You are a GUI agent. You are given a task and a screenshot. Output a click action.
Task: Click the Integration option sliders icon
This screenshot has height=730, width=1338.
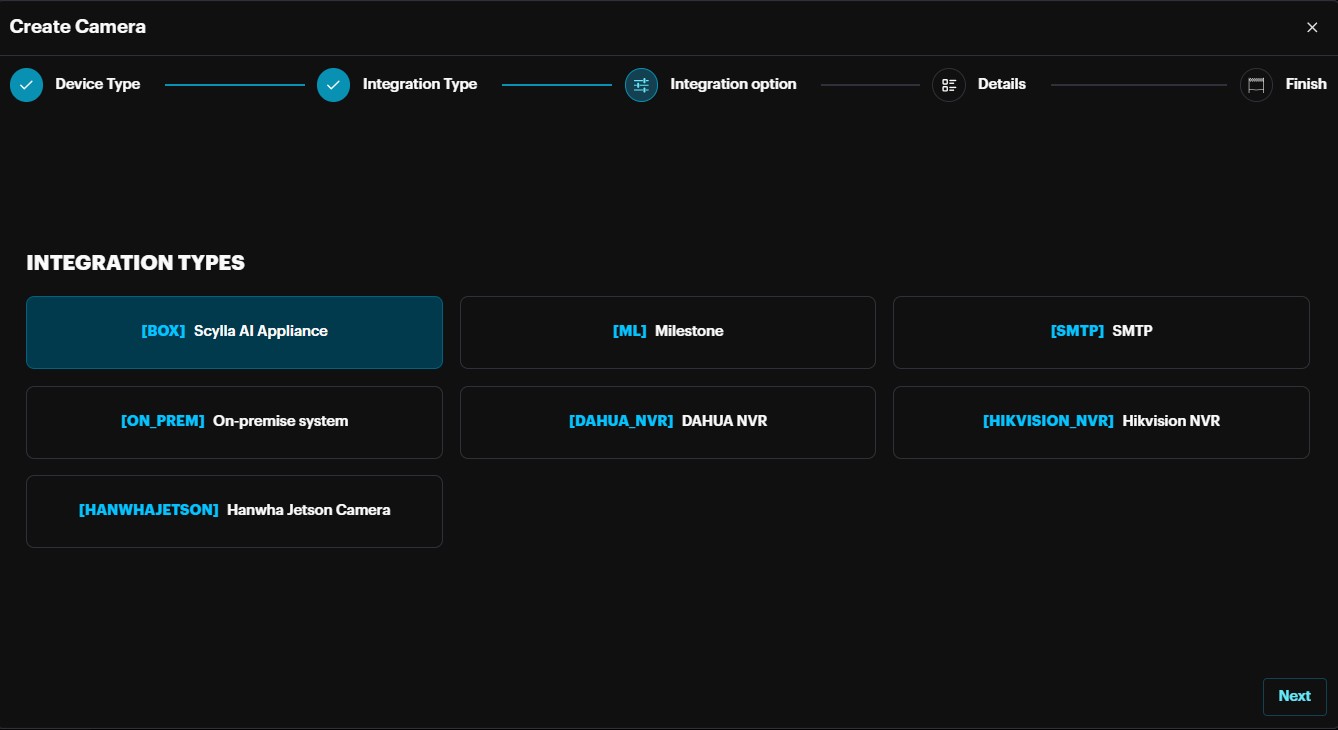(x=641, y=85)
